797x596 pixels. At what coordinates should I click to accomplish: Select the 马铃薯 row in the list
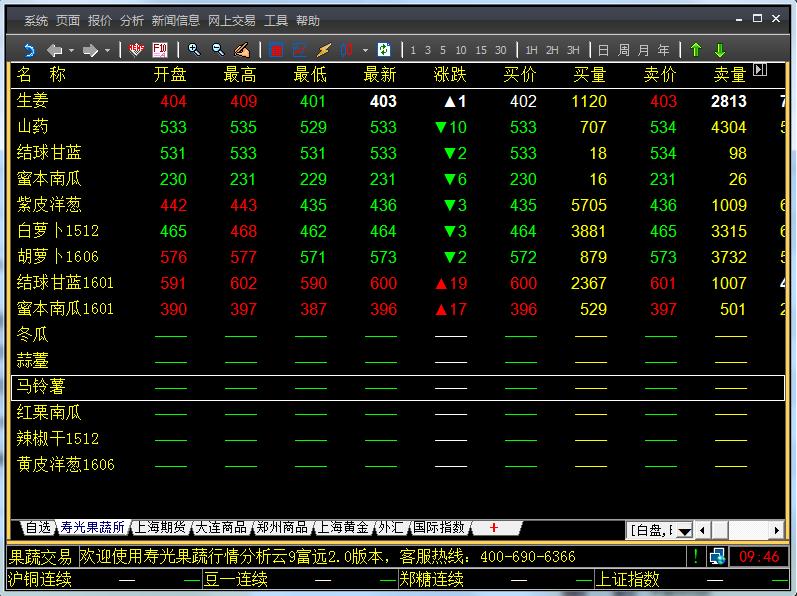pos(40,386)
